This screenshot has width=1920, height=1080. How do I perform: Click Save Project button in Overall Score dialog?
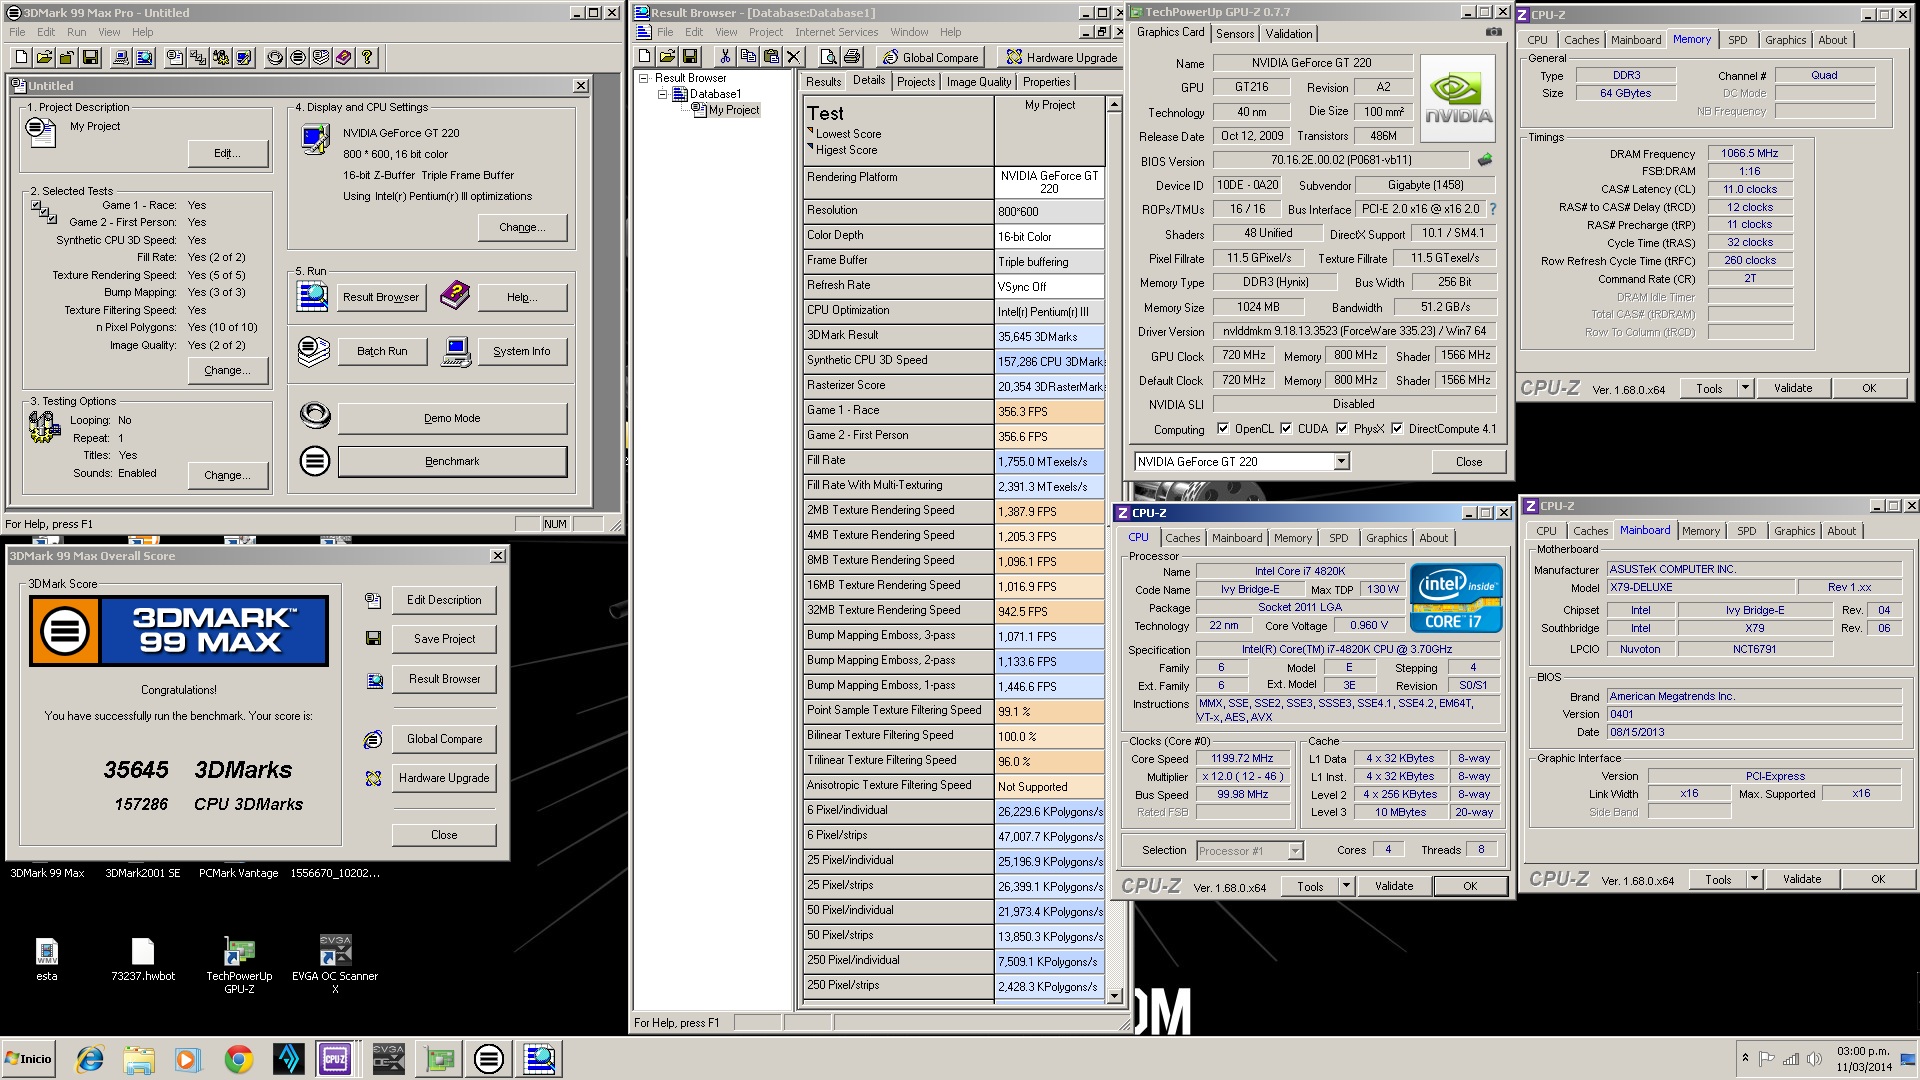[x=444, y=639]
